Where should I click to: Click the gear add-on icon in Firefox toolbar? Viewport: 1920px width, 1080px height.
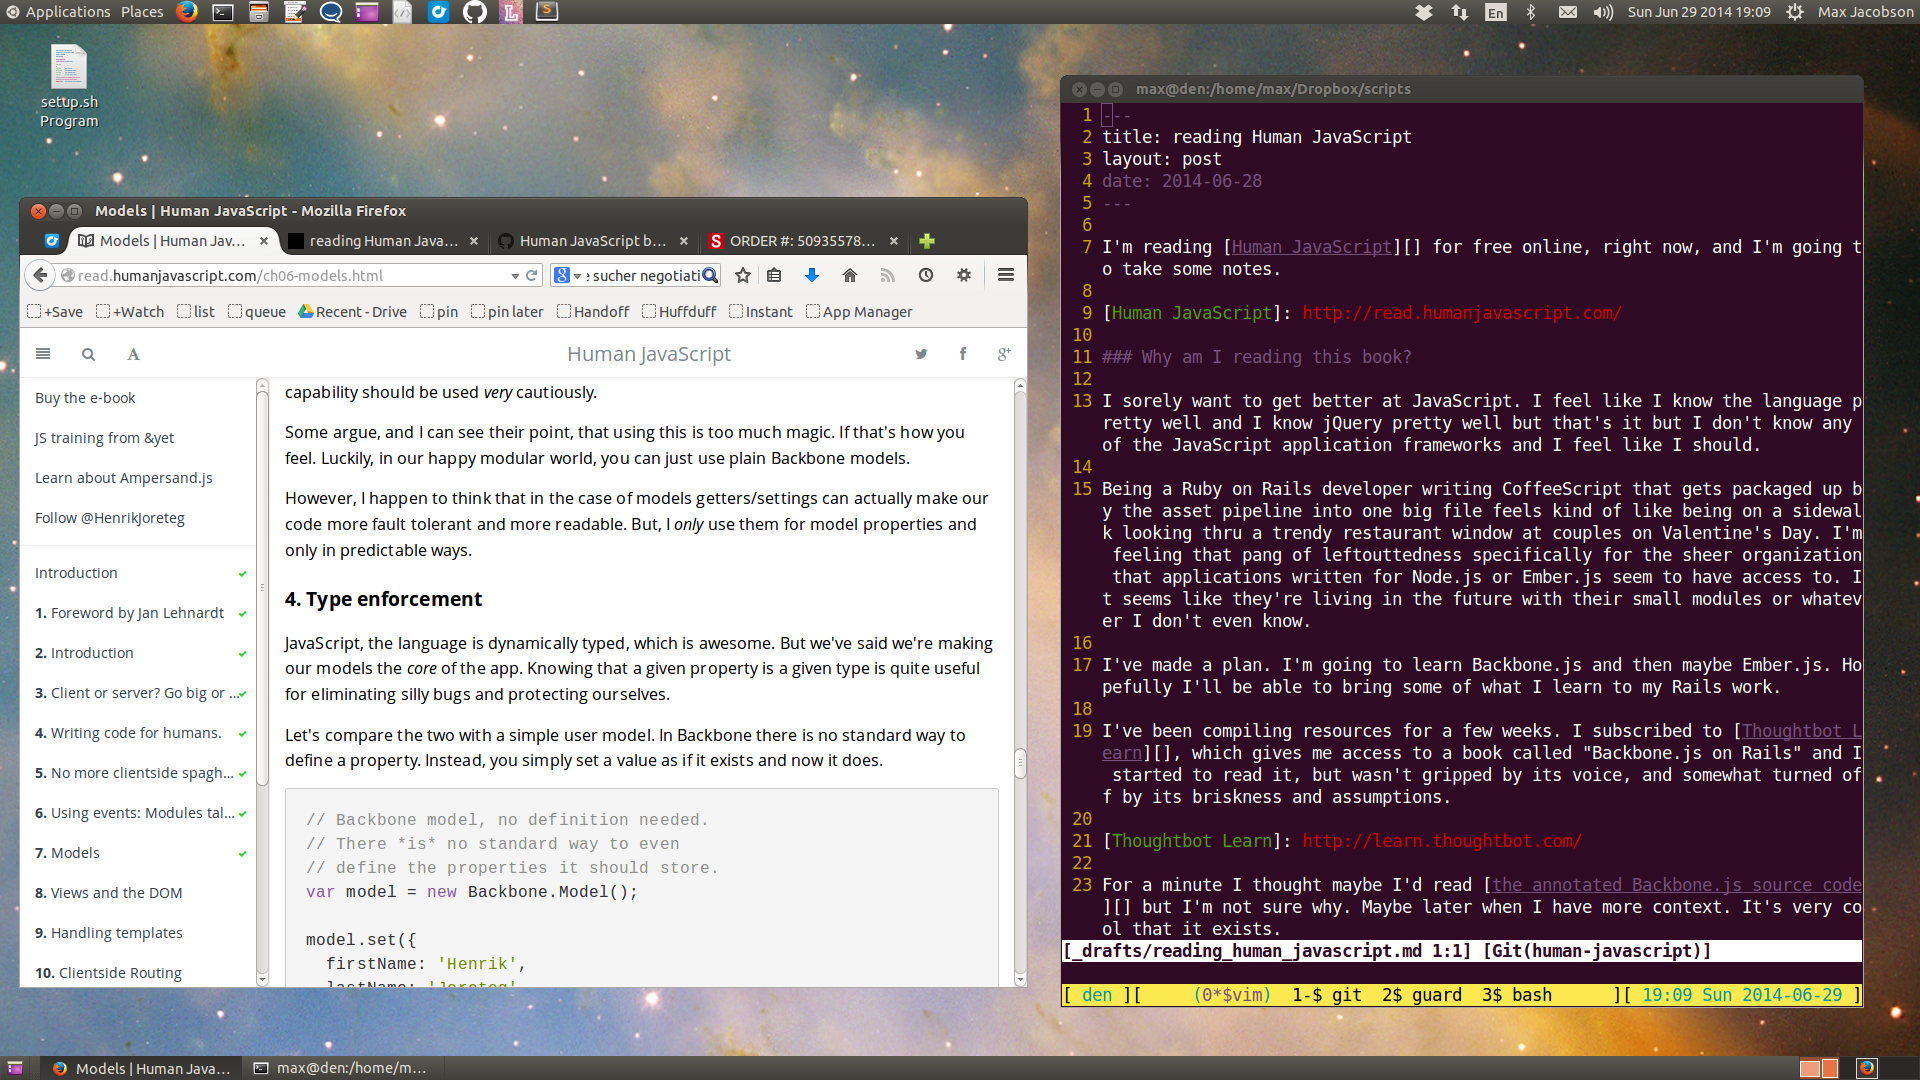pyautogui.click(x=964, y=275)
